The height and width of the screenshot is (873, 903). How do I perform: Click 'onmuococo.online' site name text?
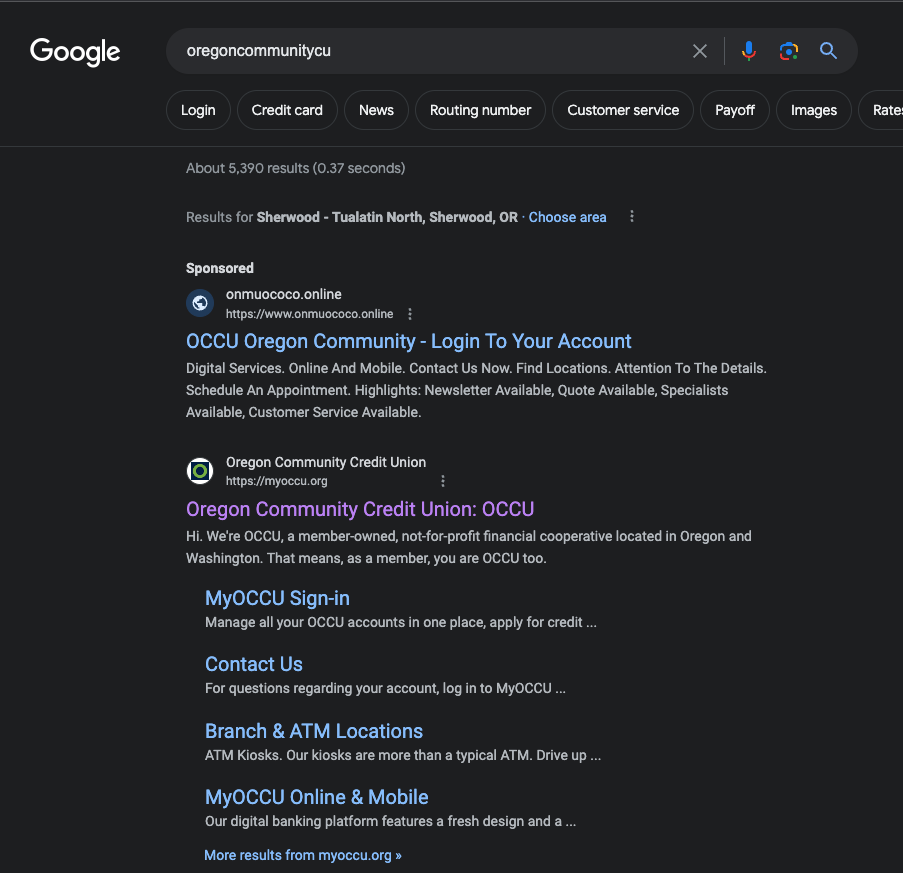coord(283,294)
